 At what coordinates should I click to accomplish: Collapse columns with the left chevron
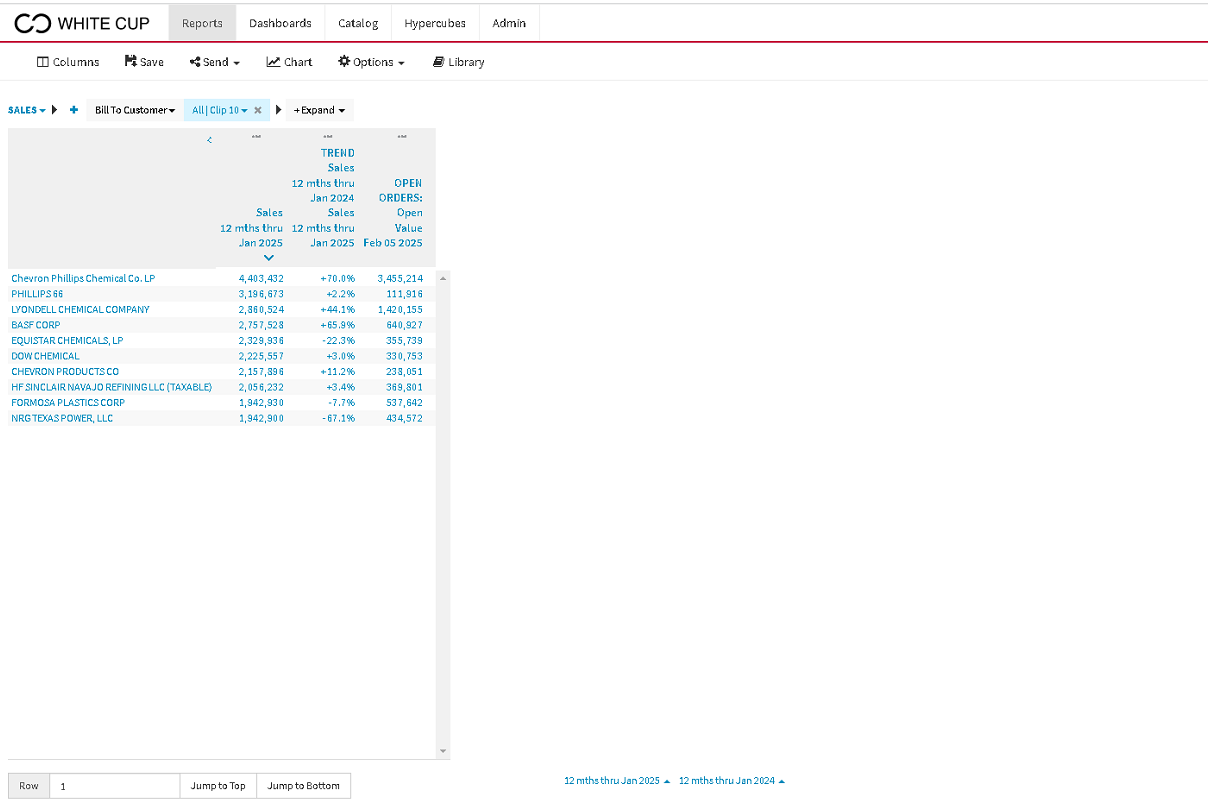[209, 140]
